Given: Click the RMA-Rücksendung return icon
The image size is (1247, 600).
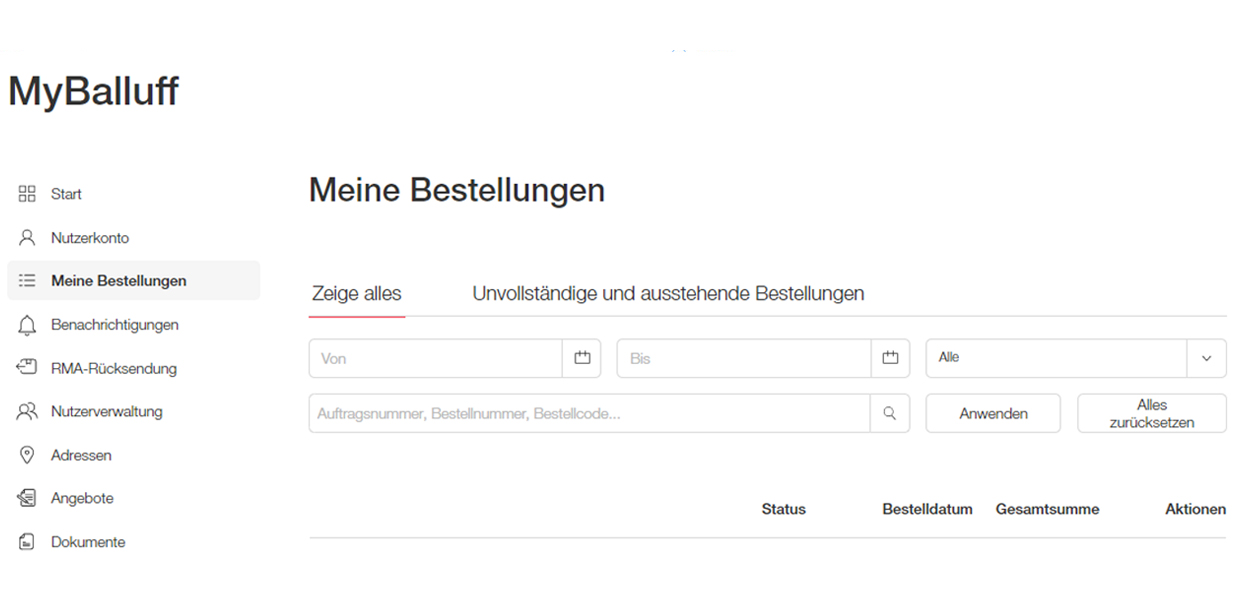Looking at the screenshot, I should pos(27,368).
